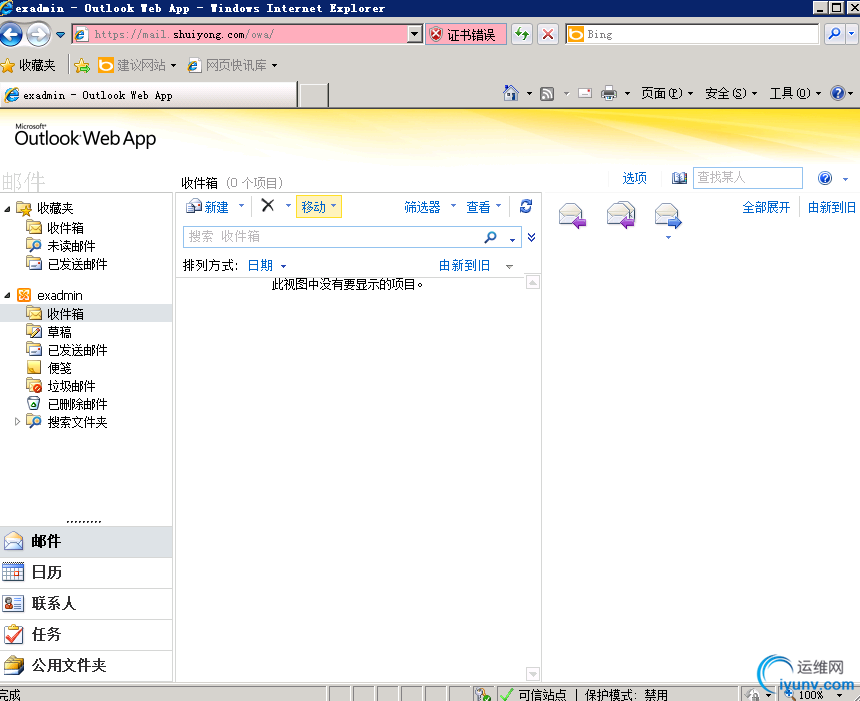Image resolution: width=860 pixels, height=701 pixels.
Task: Switch to Tasks (任务) module
Action: coord(86,635)
